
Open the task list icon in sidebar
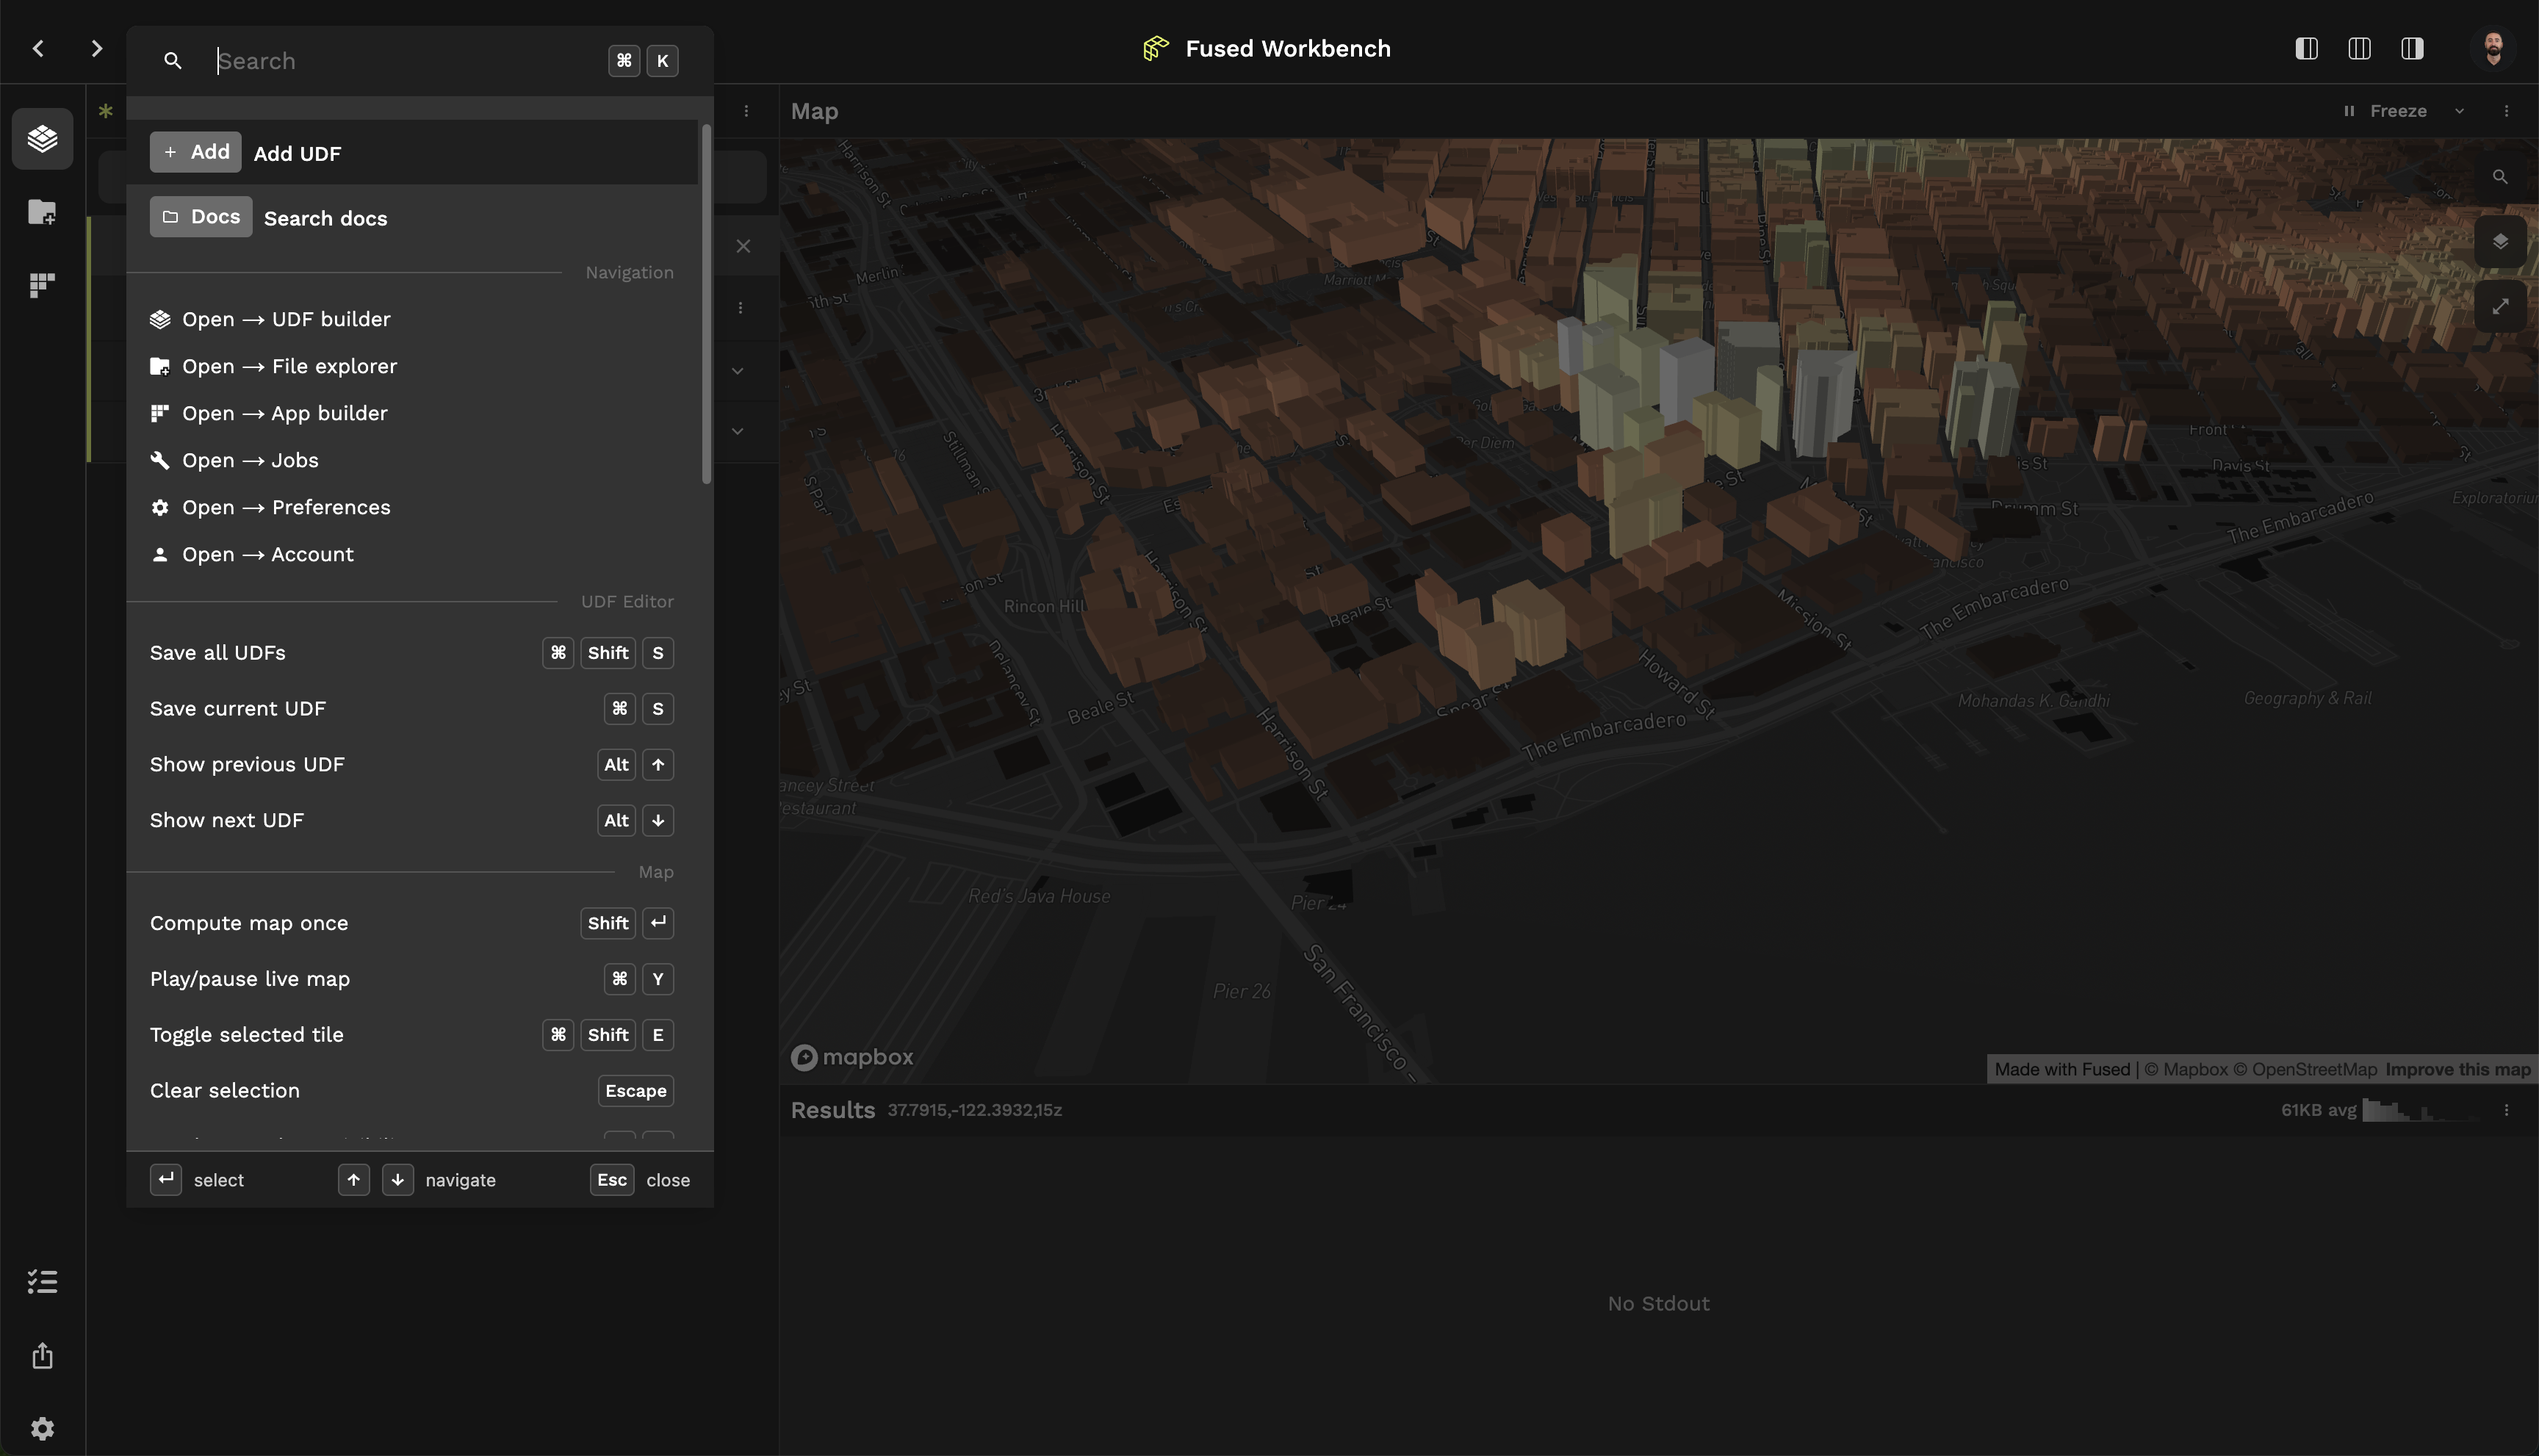[x=42, y=1282]
